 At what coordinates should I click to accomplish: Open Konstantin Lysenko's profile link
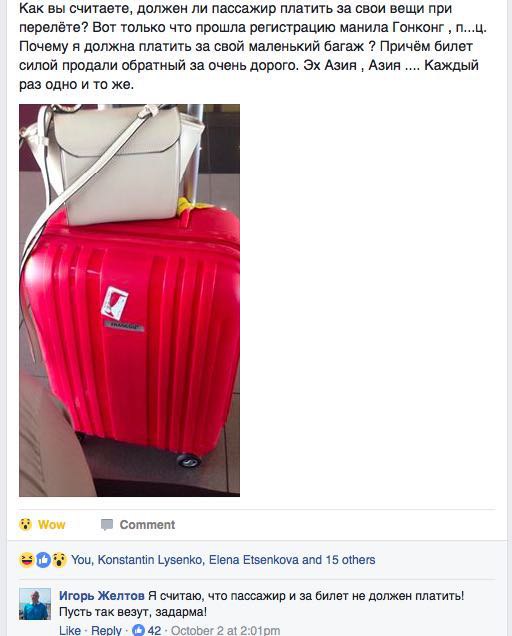(x=150, y=560)
